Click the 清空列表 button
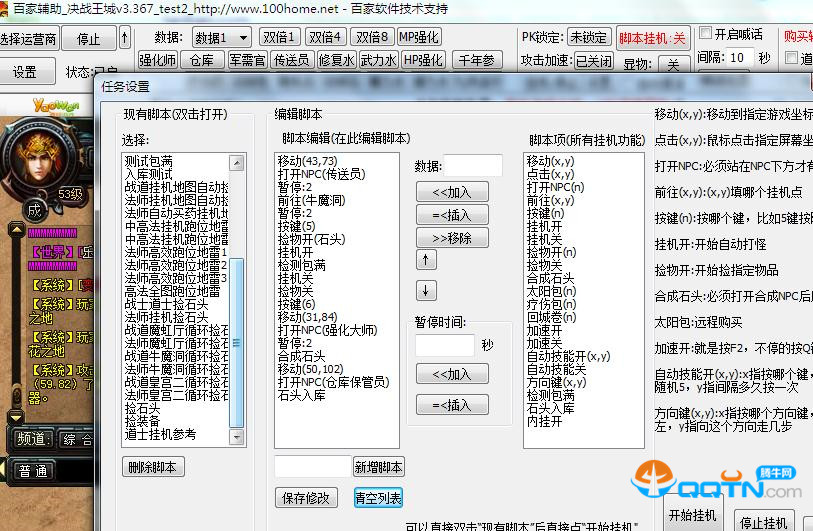 [x=378, y=498]
